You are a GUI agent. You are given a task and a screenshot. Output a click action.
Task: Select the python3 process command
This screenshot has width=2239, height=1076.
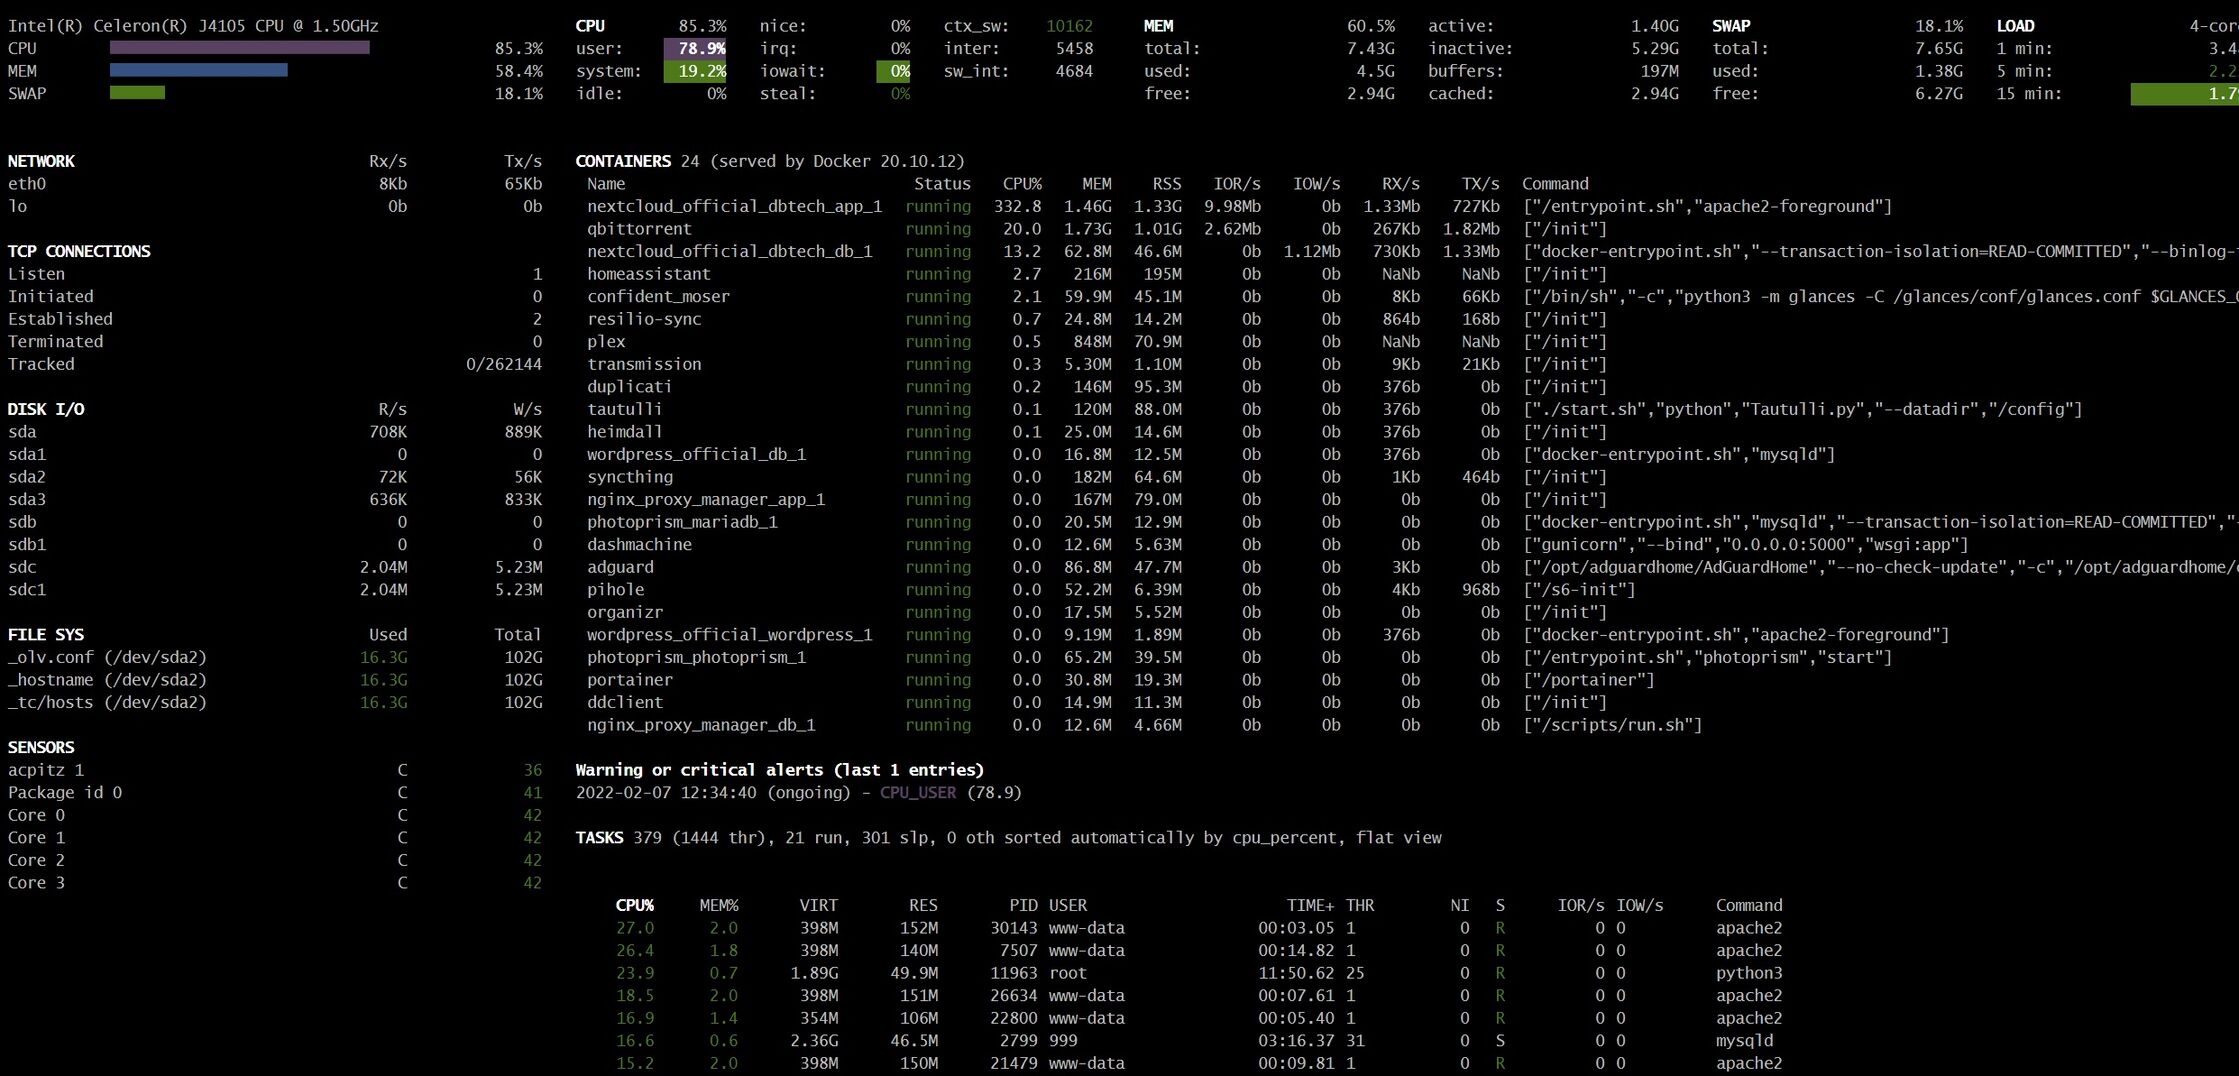click(x=1749, y=973)
